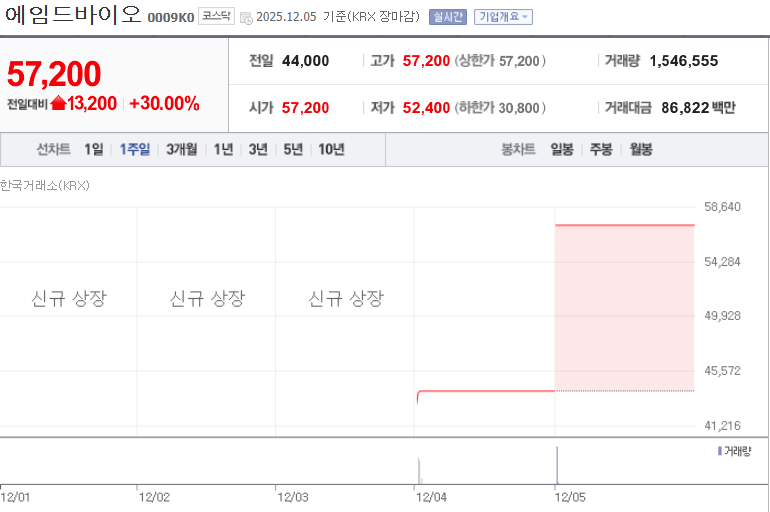Click the calendar icon beside the date
This screenshot has width=770, height=512.
pos(246,18)
